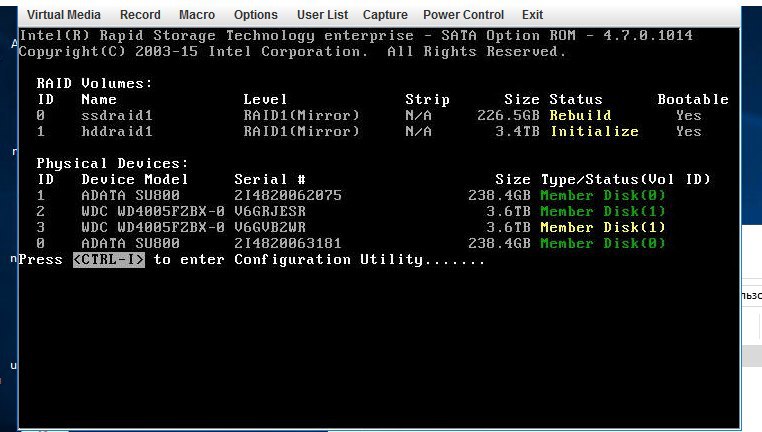Open the Macro menu
762x432 pixels.
[x=197, y=15]
